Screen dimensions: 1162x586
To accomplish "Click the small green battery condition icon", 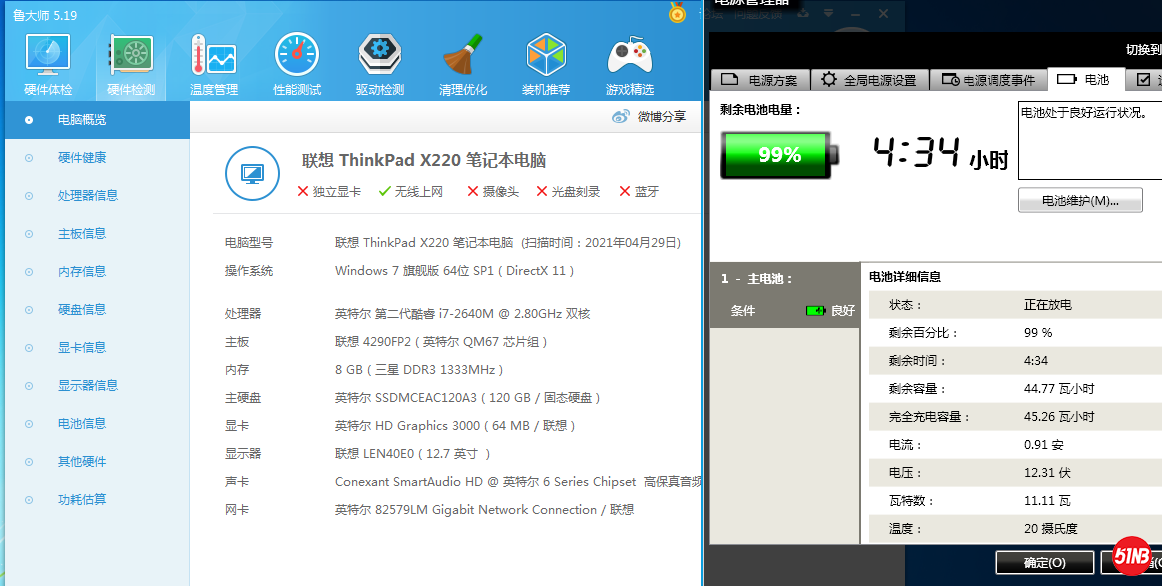I will pos(815,310).
